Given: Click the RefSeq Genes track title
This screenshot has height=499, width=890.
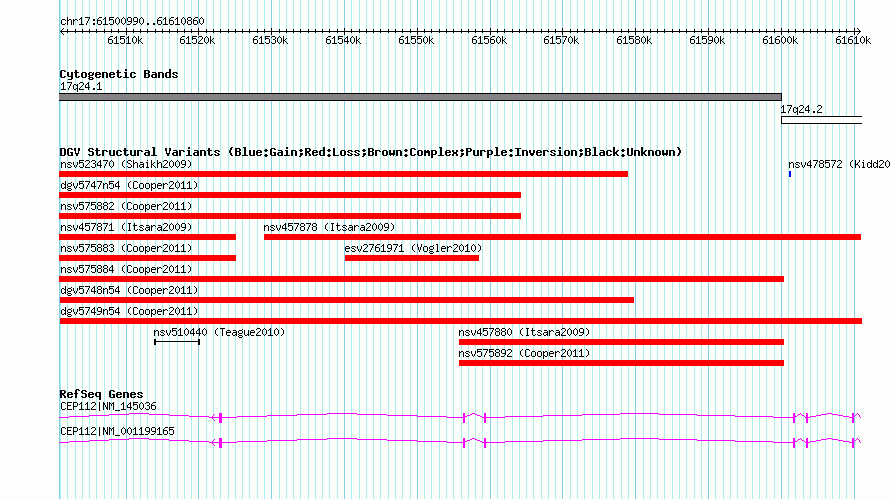Looking at the screenshot, I should (101, 394).
